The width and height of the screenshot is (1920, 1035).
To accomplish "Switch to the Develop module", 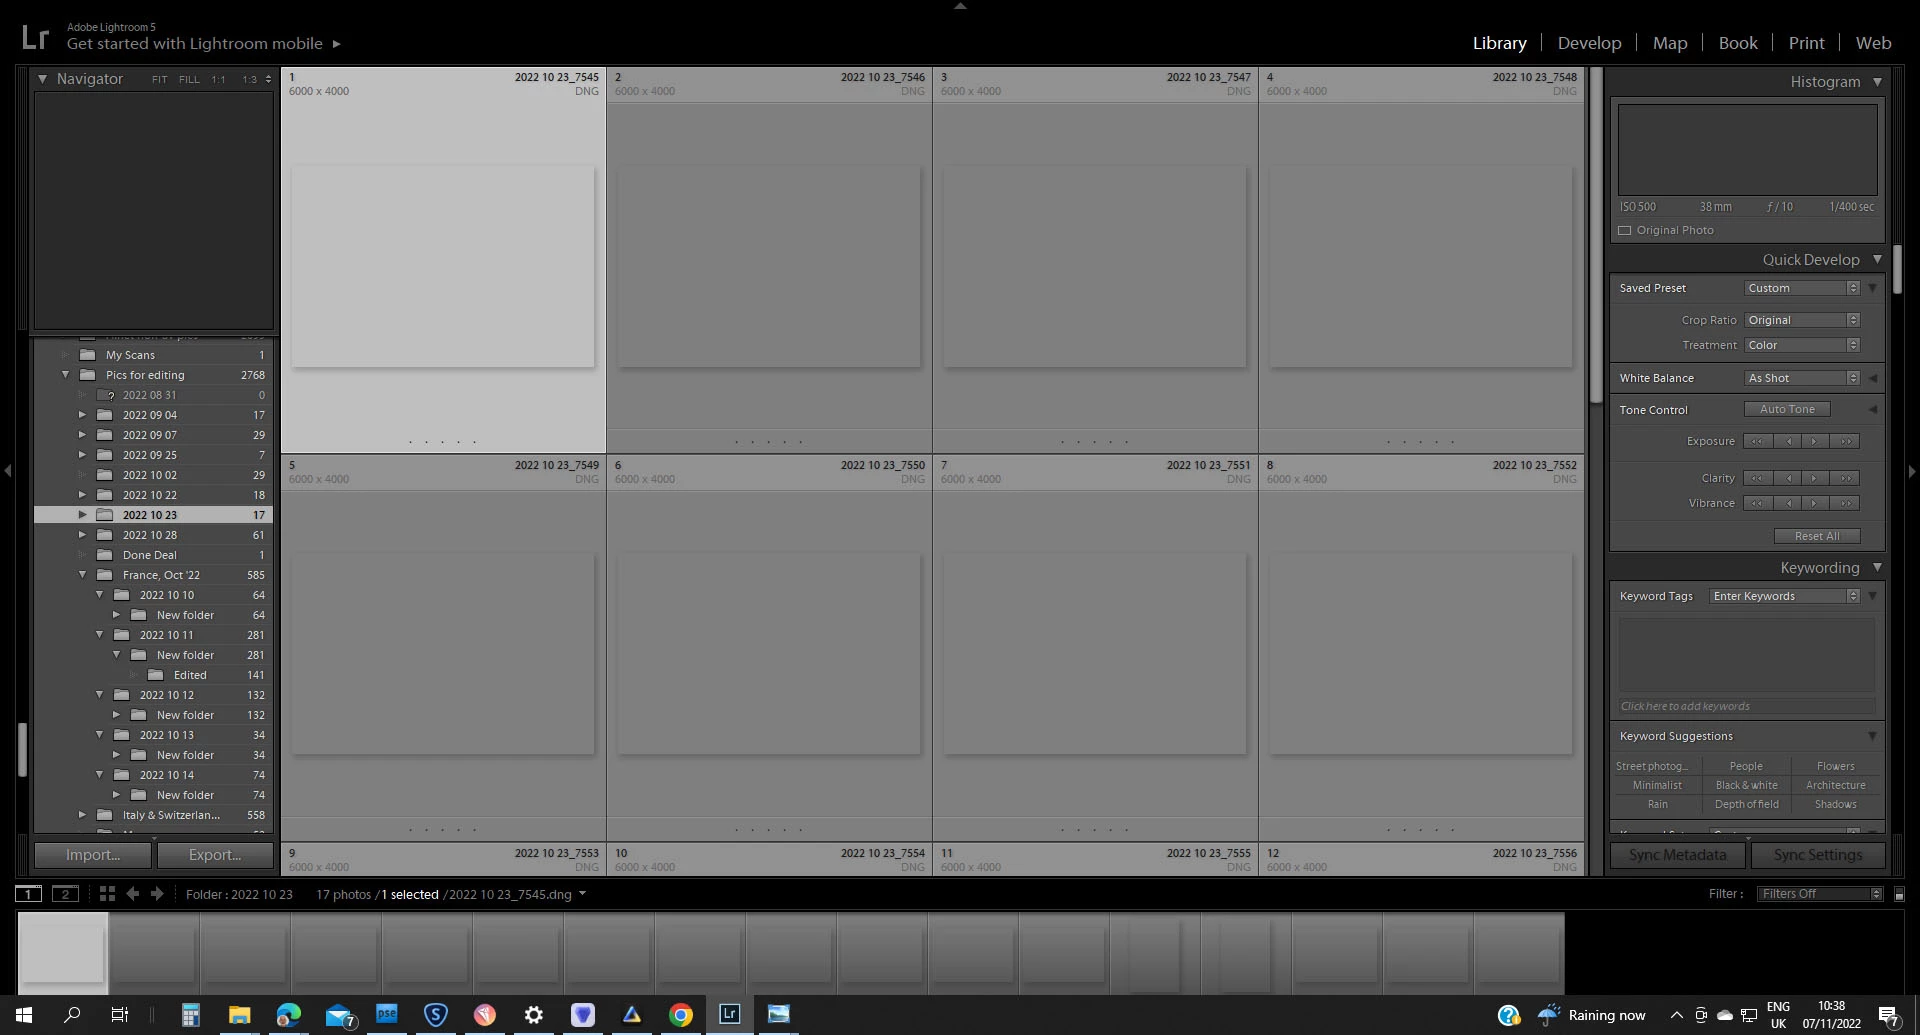I will (x=1589, y=43).
